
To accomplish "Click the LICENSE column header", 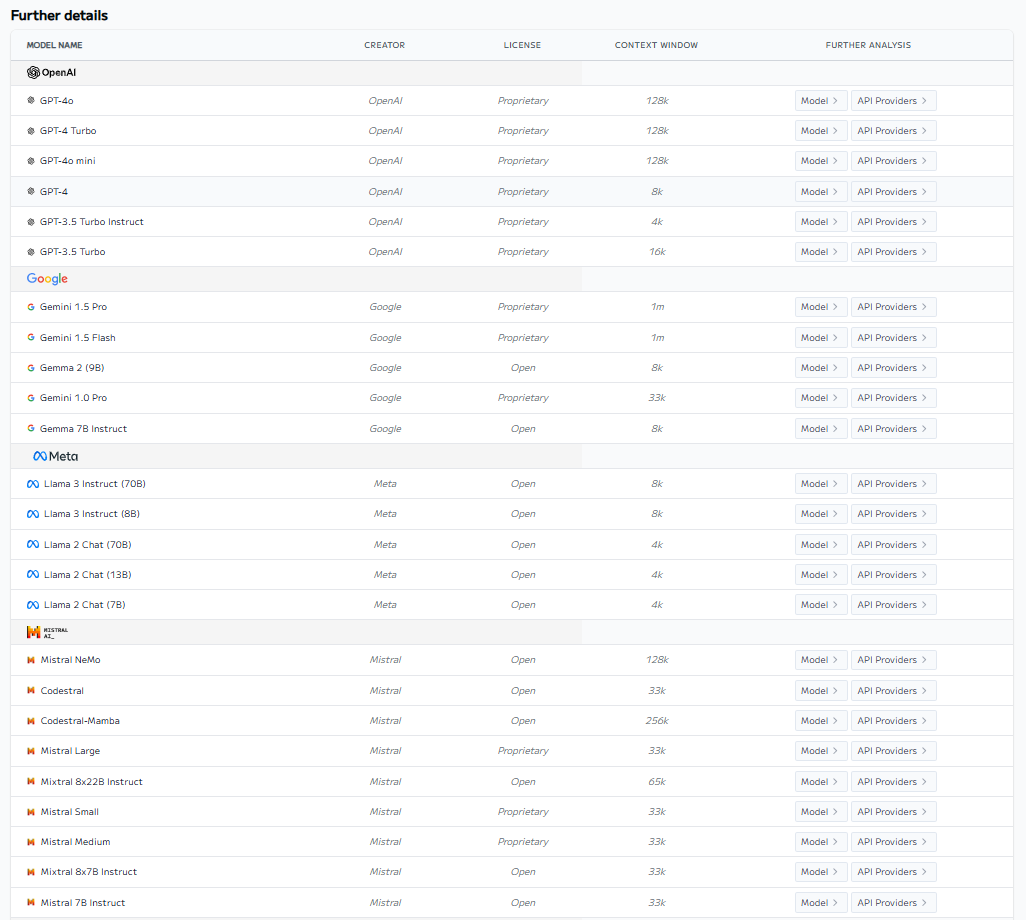I will [522, 45].
